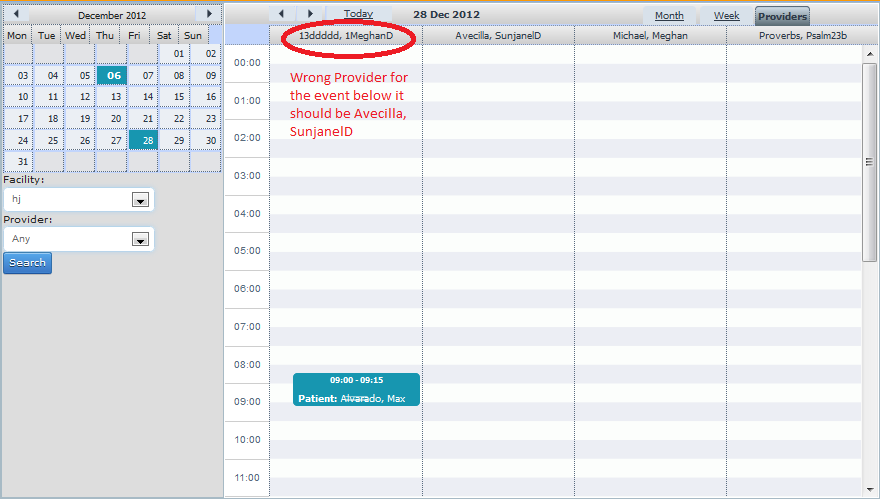Switch to Week view tab

pyautogui.click(x=726, y=16)
